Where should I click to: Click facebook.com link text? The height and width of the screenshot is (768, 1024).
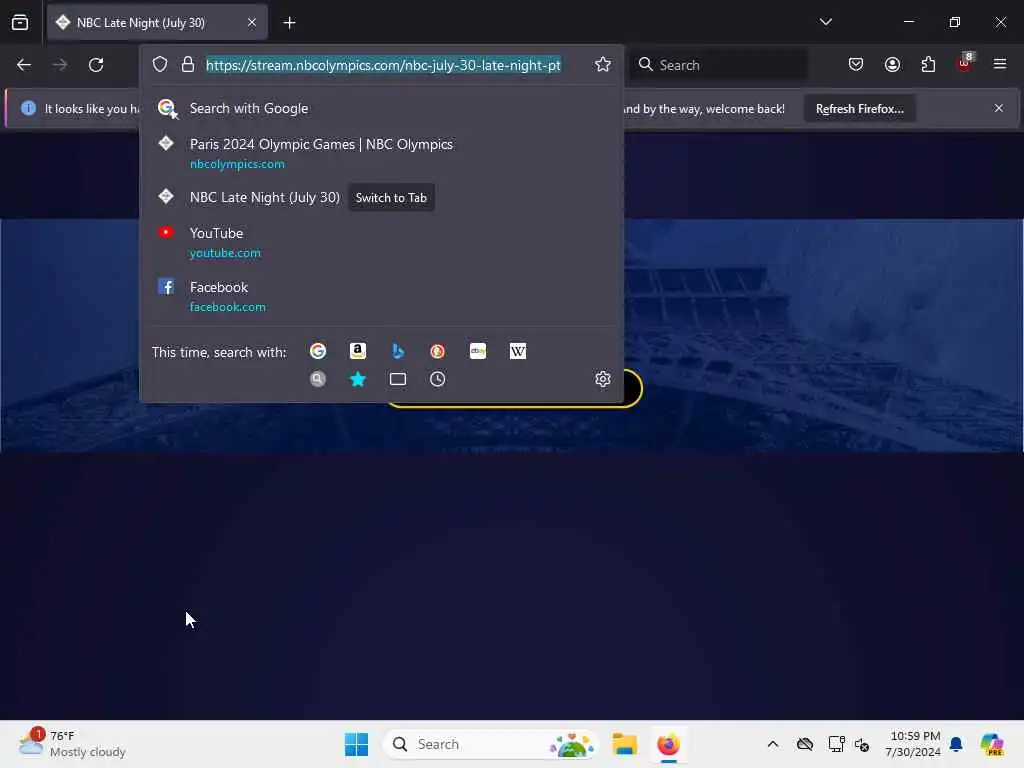tap(228, 307)
